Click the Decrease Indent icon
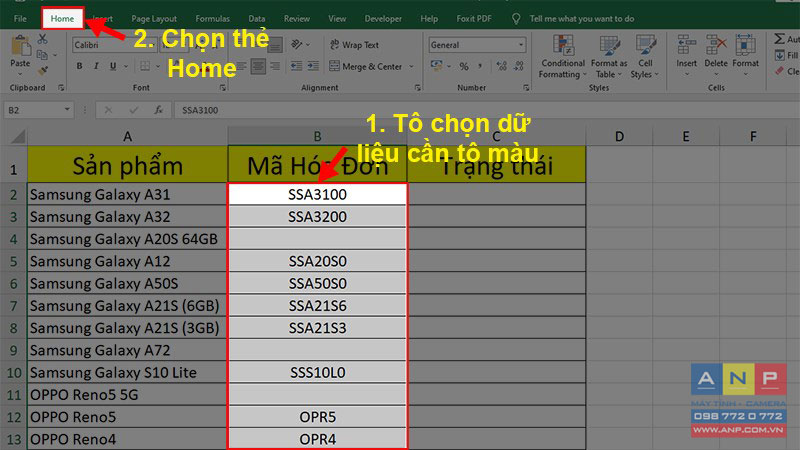The image size is (800, 450). (x=296, y=66)
